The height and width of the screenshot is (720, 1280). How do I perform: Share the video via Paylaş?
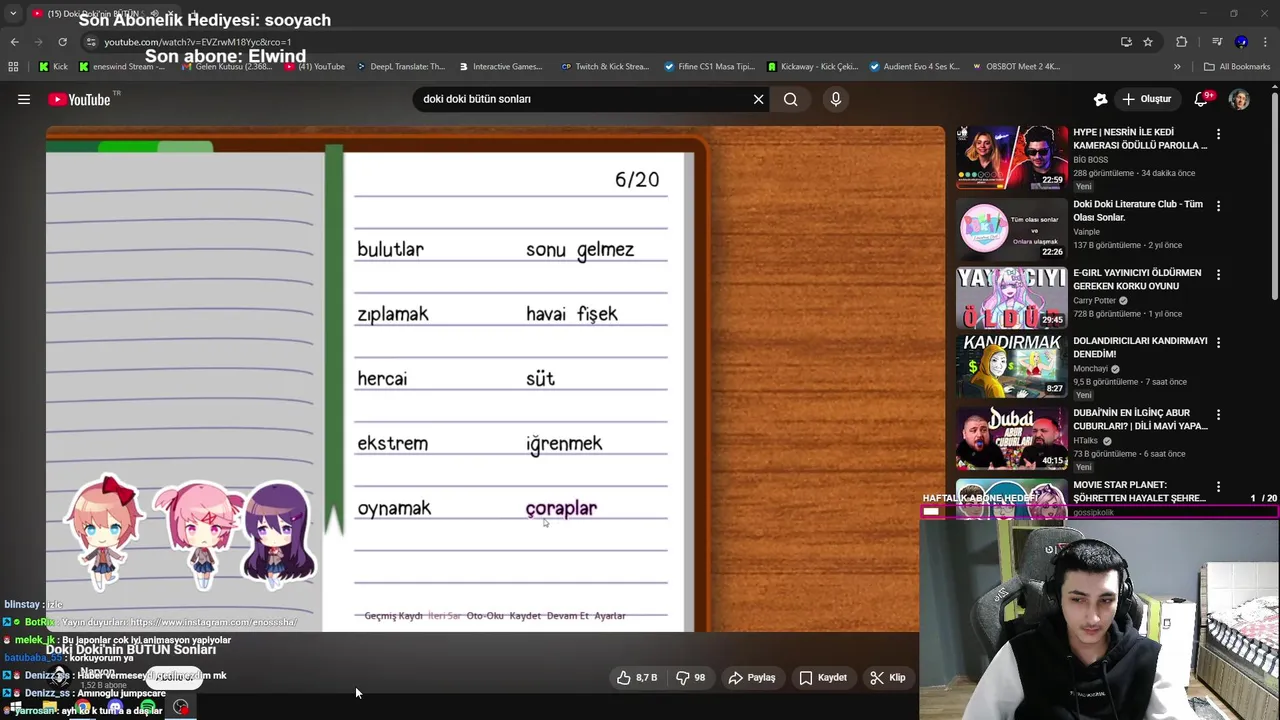click(x=752, y=677)
